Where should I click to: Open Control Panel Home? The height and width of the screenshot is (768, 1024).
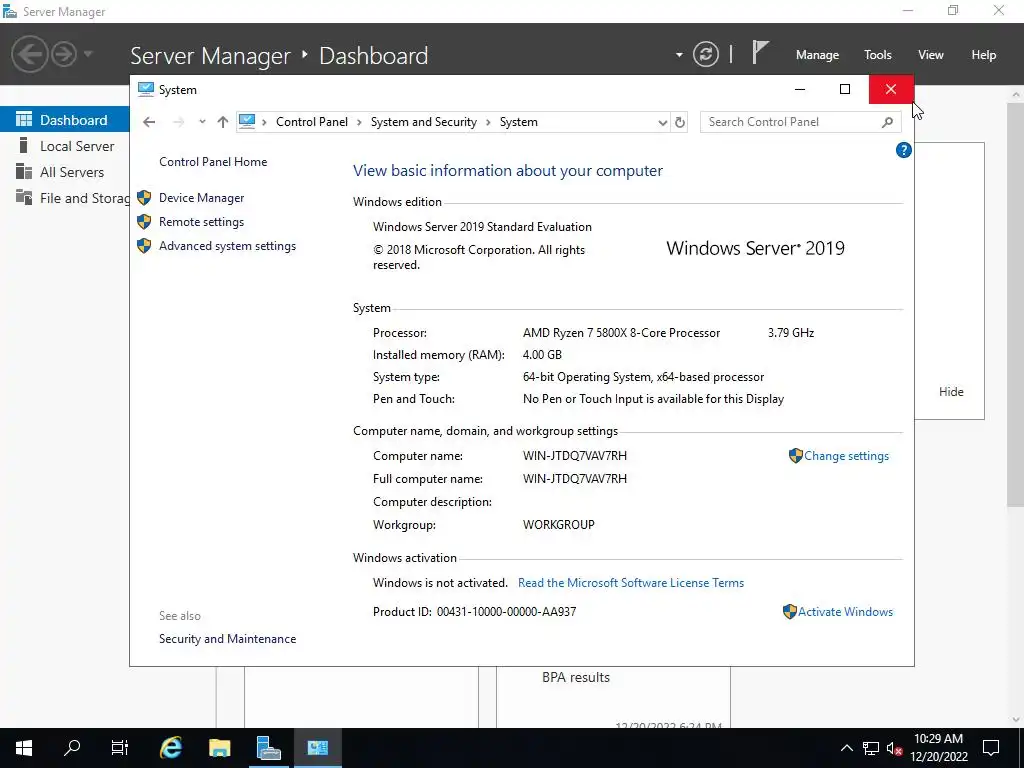point(213,162)
